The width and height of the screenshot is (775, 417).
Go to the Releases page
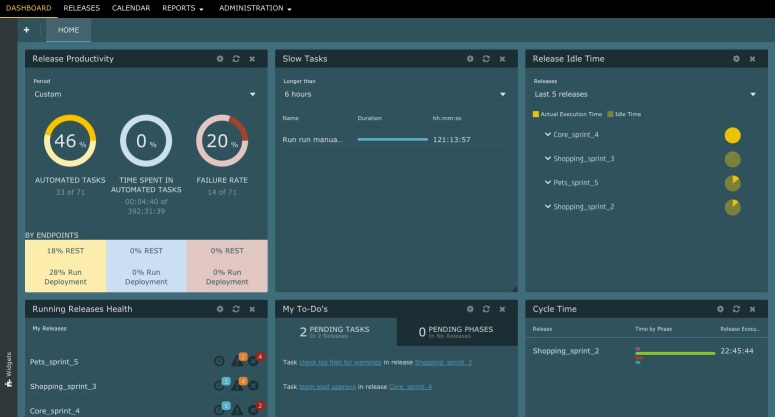pyautogui.click(x=81, y=8)
